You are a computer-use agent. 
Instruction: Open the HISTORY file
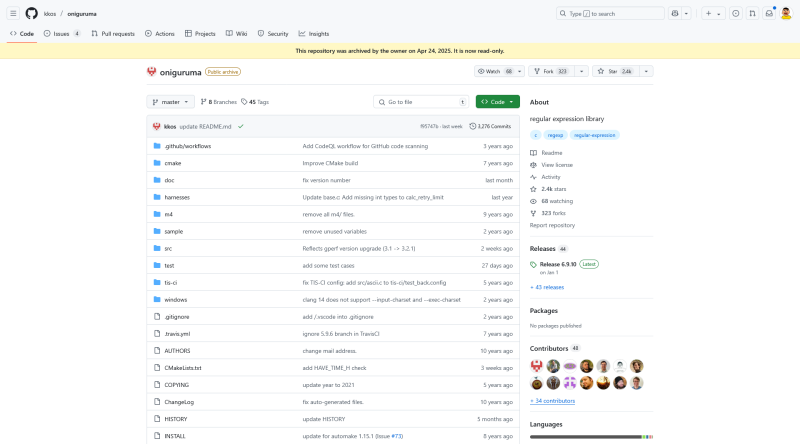coord(176,419)
